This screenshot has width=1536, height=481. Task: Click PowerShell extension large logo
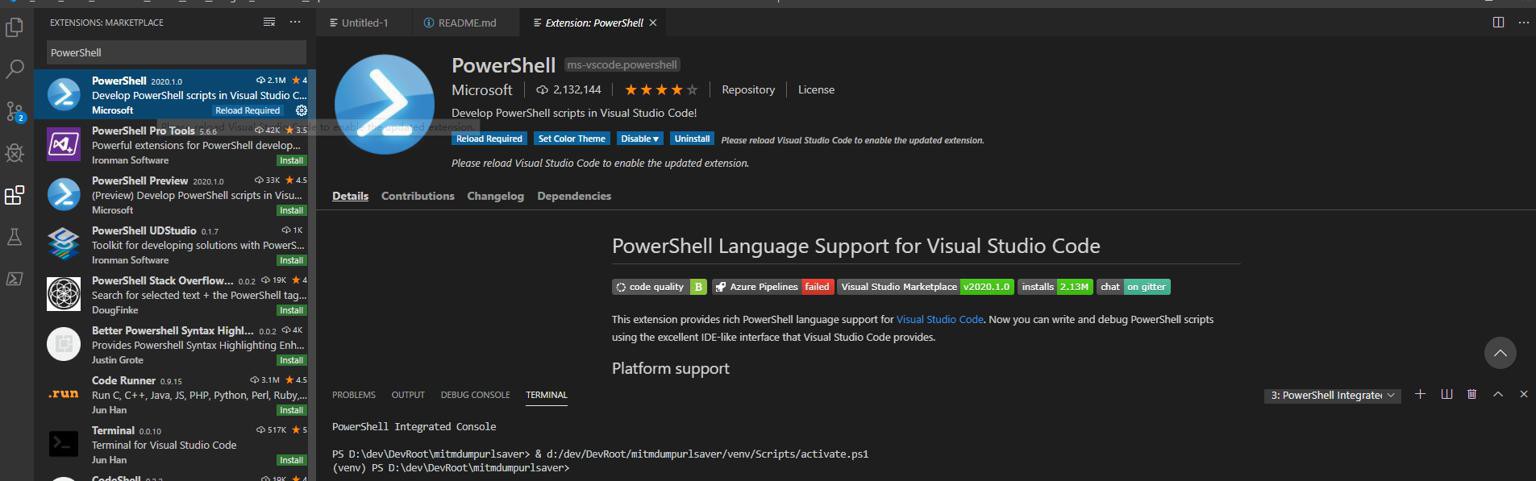coord(385,104)
